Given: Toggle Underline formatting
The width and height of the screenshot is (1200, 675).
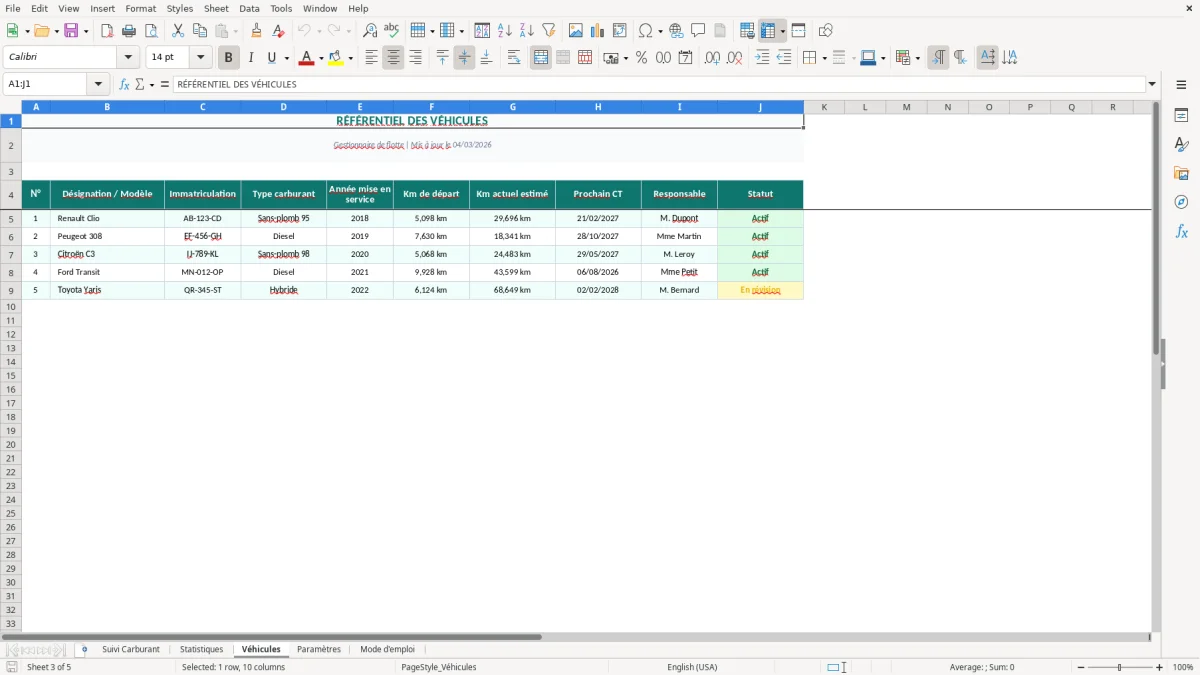Looking at the screenshot, I should tap(271, 58).
